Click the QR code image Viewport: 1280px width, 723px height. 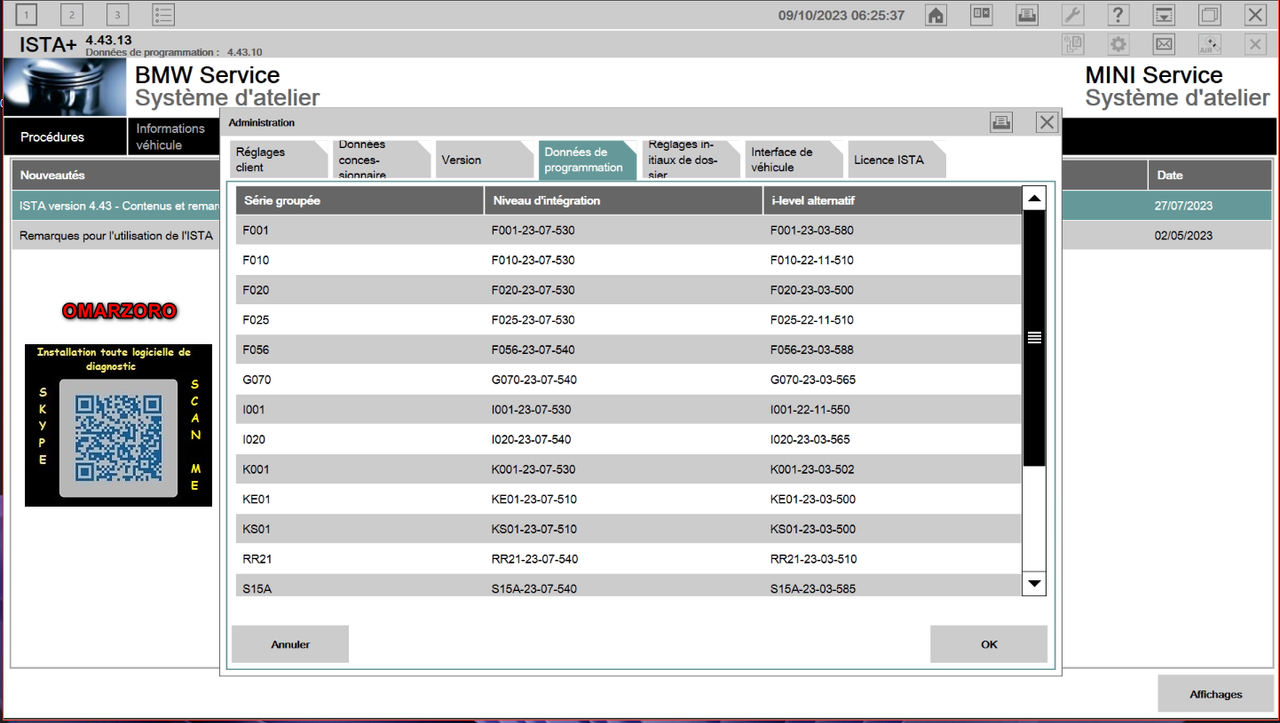point(118,438)
